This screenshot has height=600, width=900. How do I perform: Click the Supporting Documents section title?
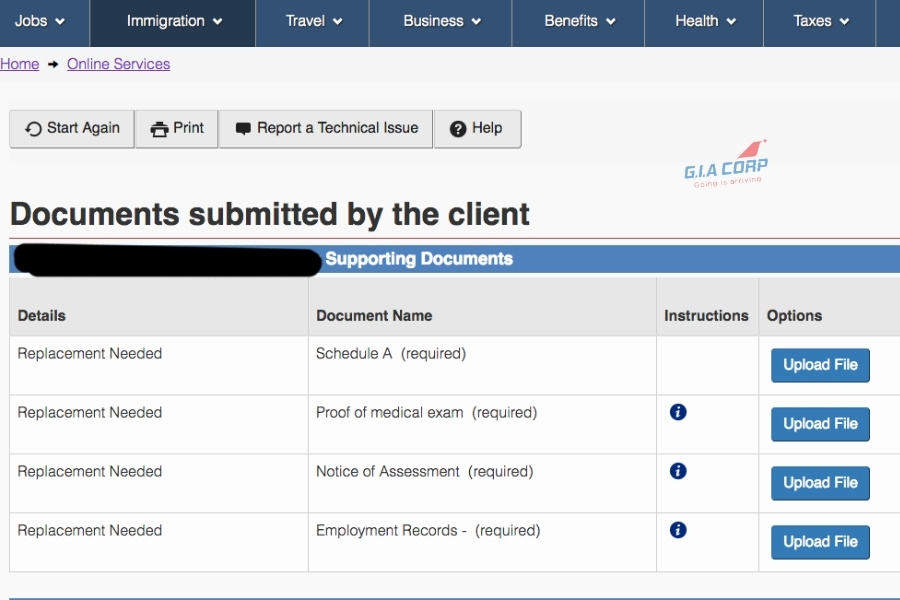click(x=419, y=259)
